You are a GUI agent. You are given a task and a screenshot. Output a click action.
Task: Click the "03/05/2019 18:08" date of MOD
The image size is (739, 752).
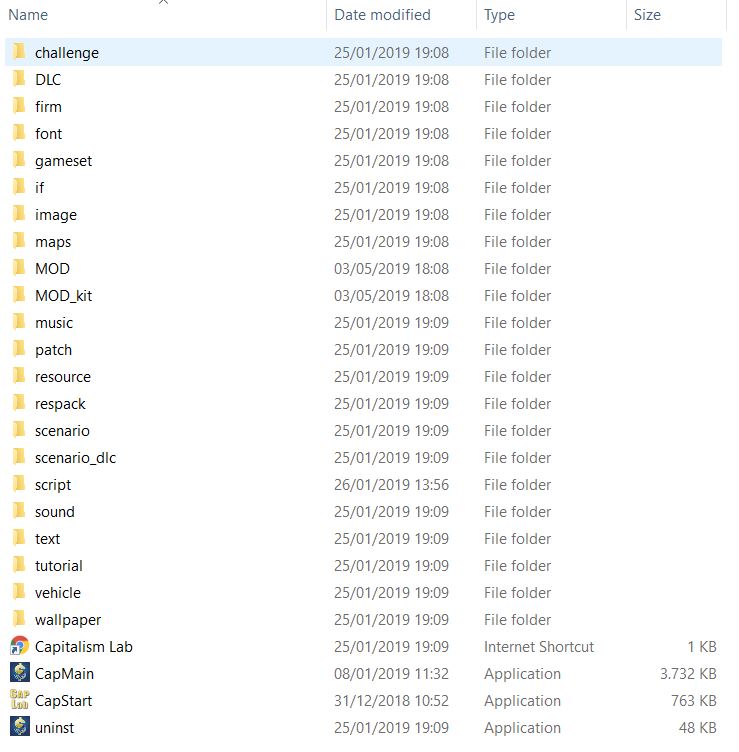point(391,269)
